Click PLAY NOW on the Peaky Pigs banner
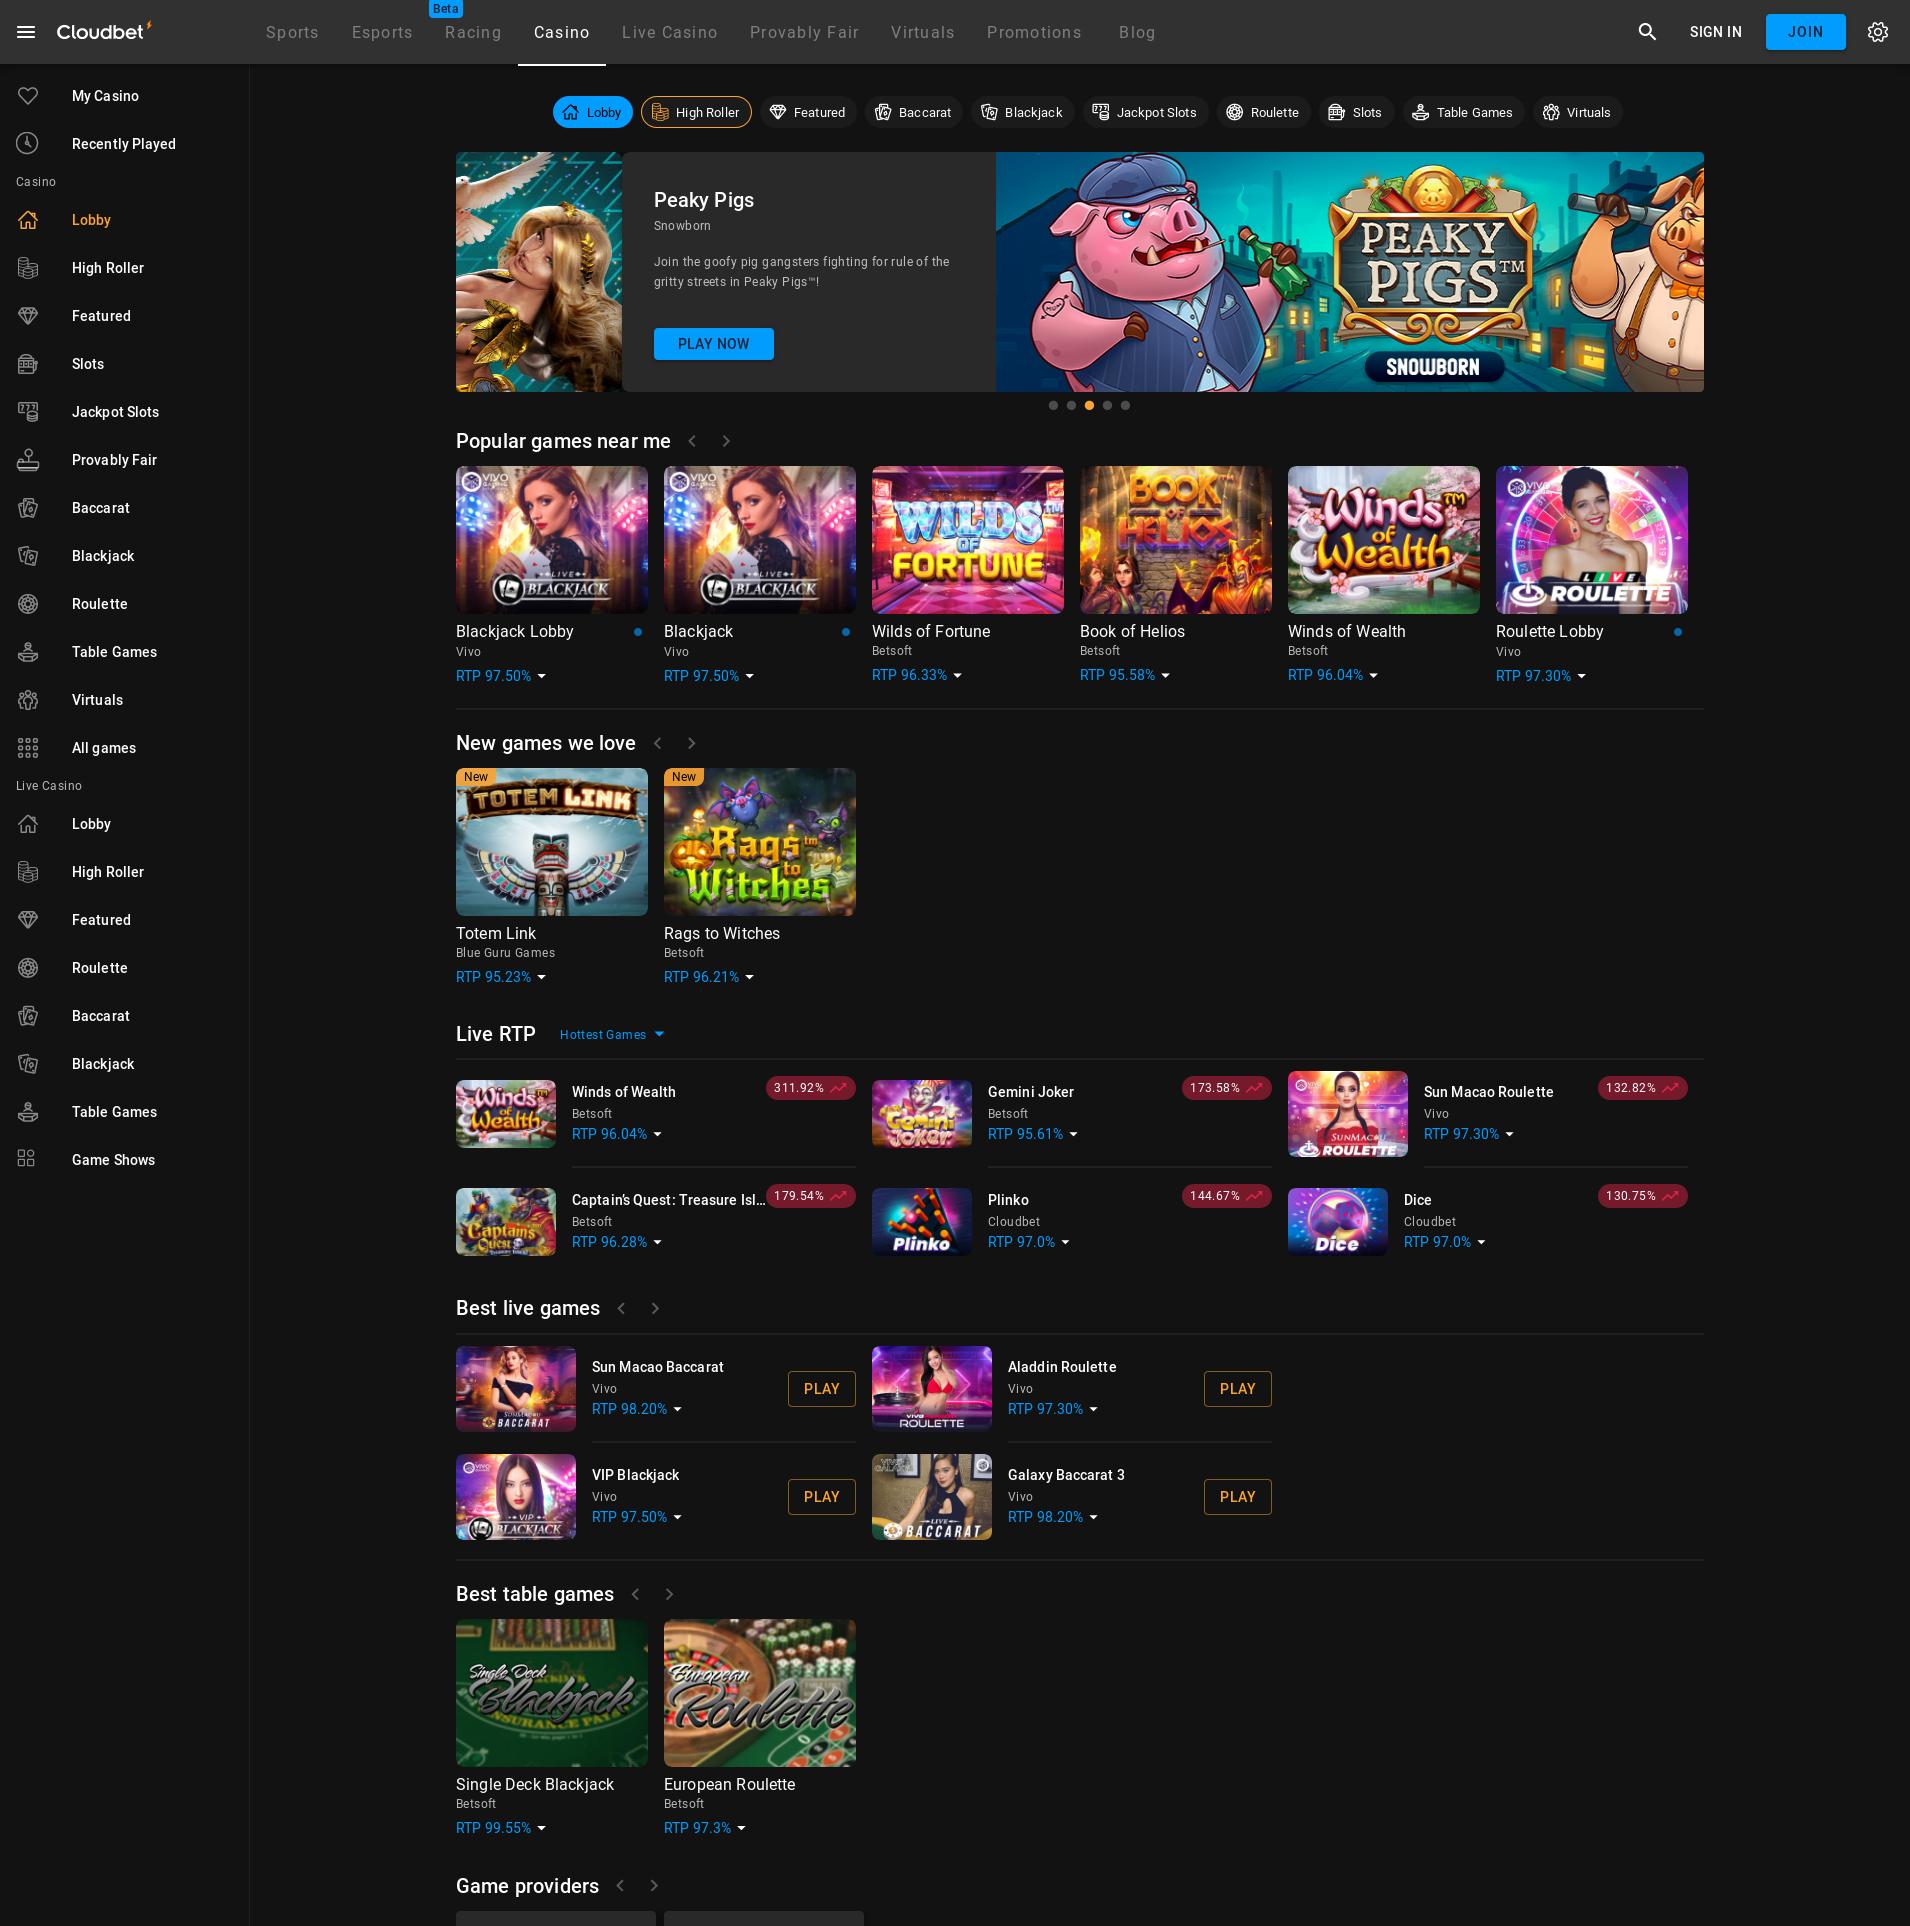Screen dimensions: 1910x1926 coord(713,344)
